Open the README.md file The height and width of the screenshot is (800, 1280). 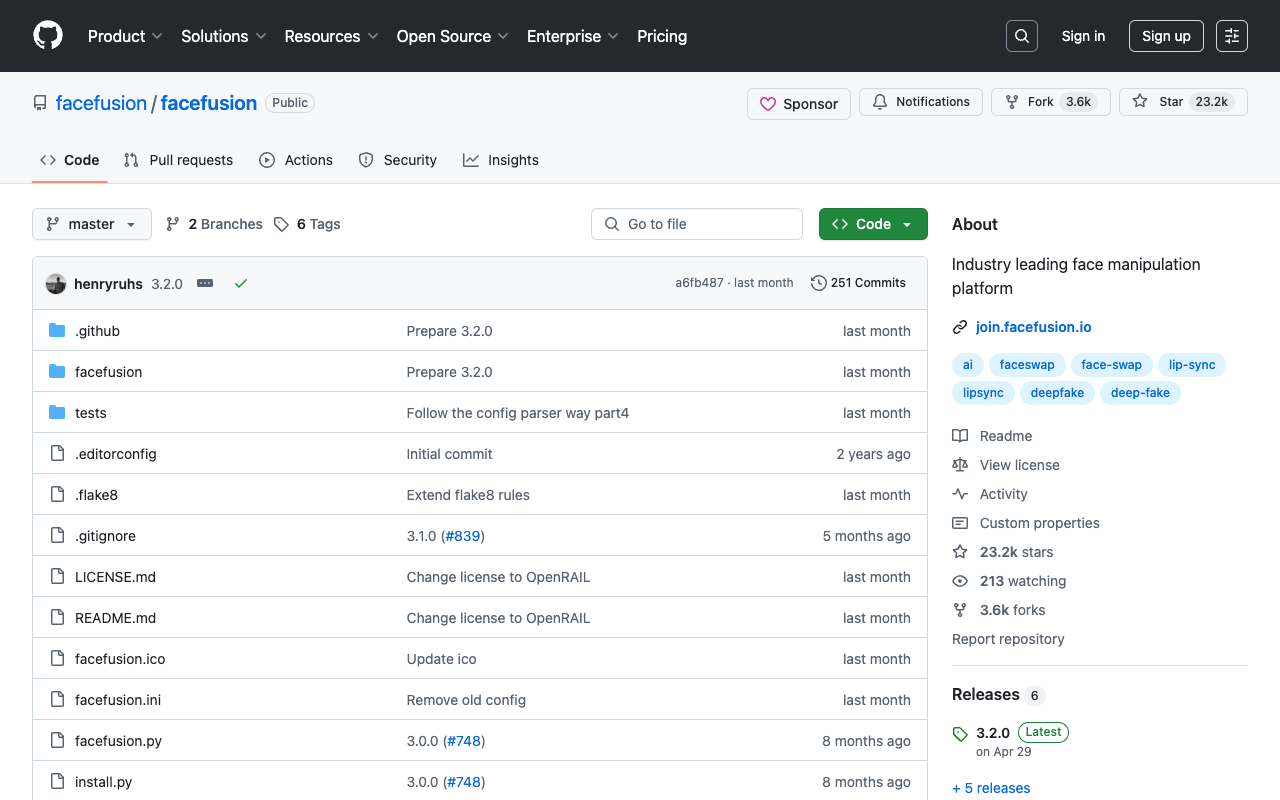click(115, 618)
